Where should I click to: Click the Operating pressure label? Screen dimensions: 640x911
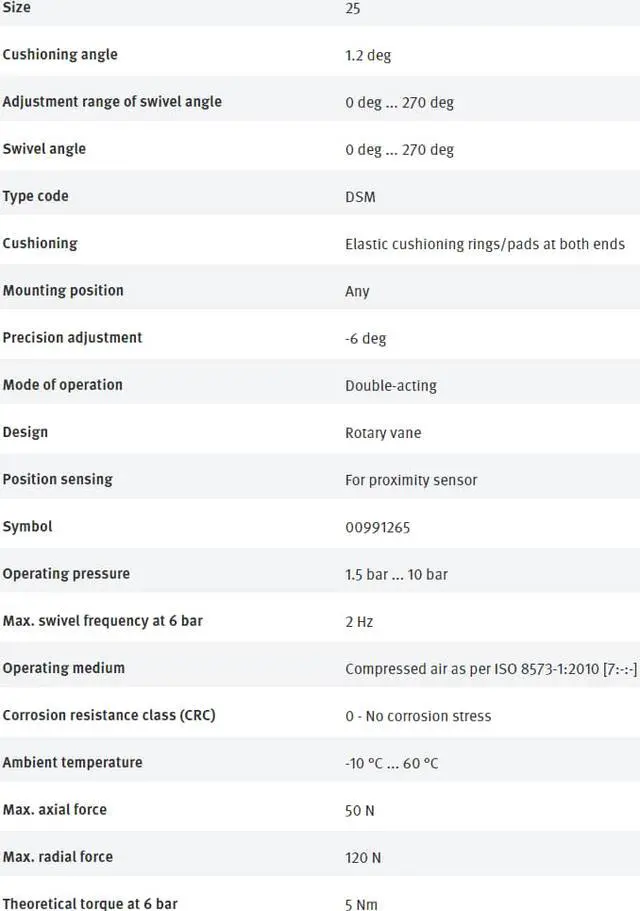[66, 573]
